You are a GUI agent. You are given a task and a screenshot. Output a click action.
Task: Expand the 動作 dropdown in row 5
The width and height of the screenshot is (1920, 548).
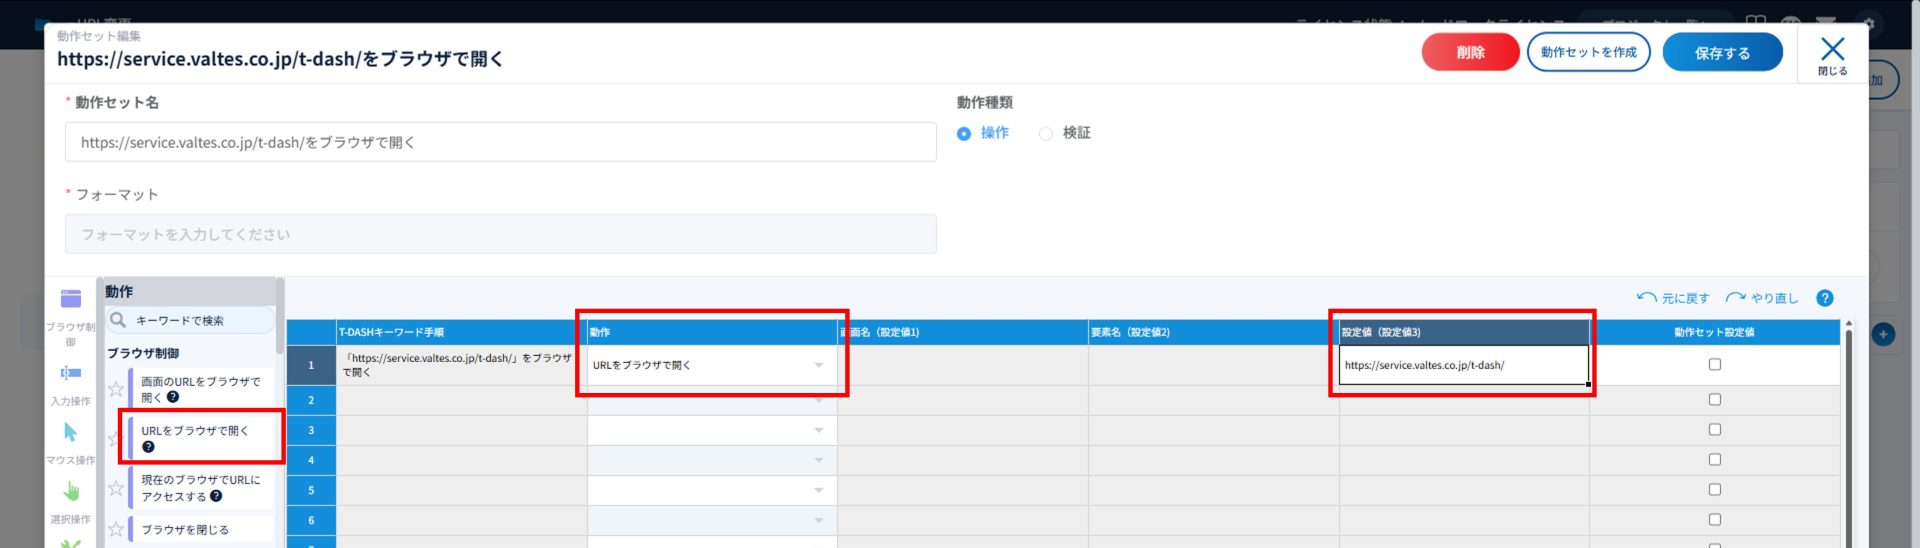click(818, 490)
